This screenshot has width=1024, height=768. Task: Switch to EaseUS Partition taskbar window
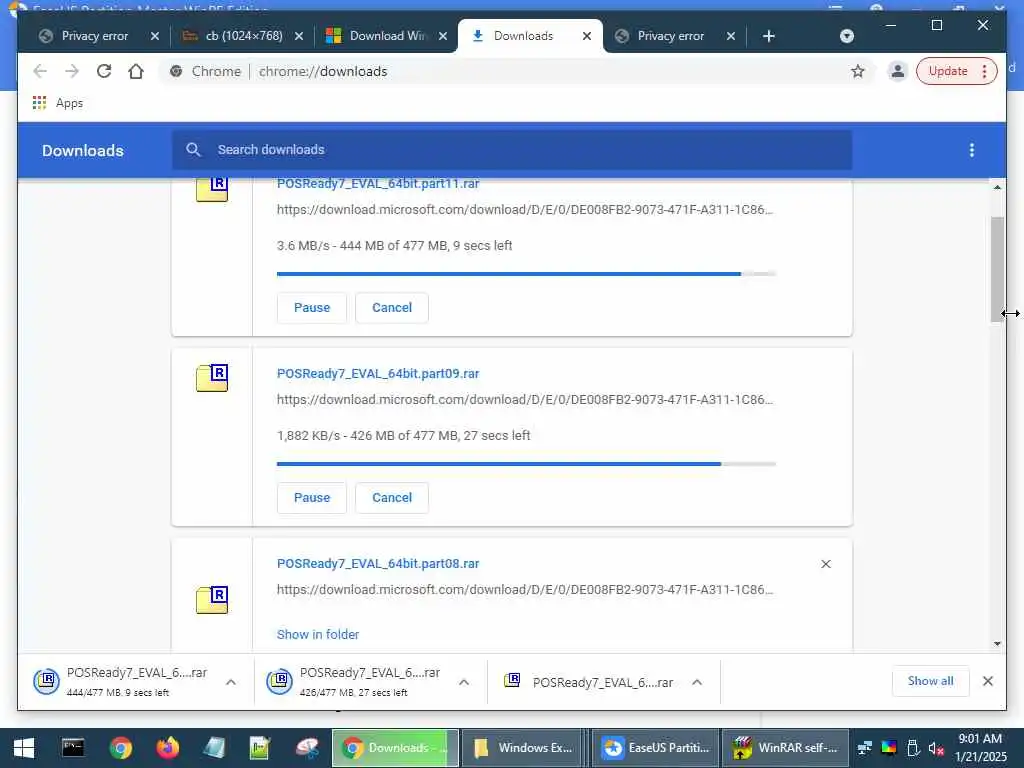pos(656,748)
